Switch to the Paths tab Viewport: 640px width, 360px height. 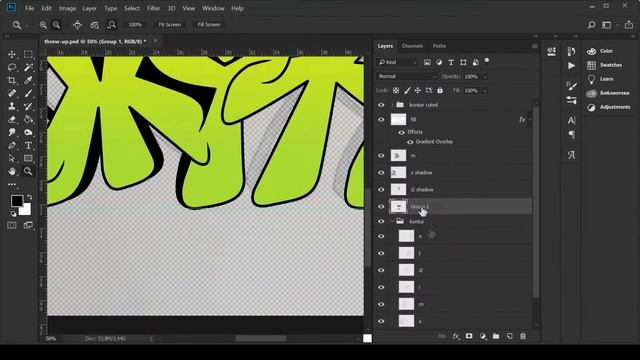coord(439,46)
